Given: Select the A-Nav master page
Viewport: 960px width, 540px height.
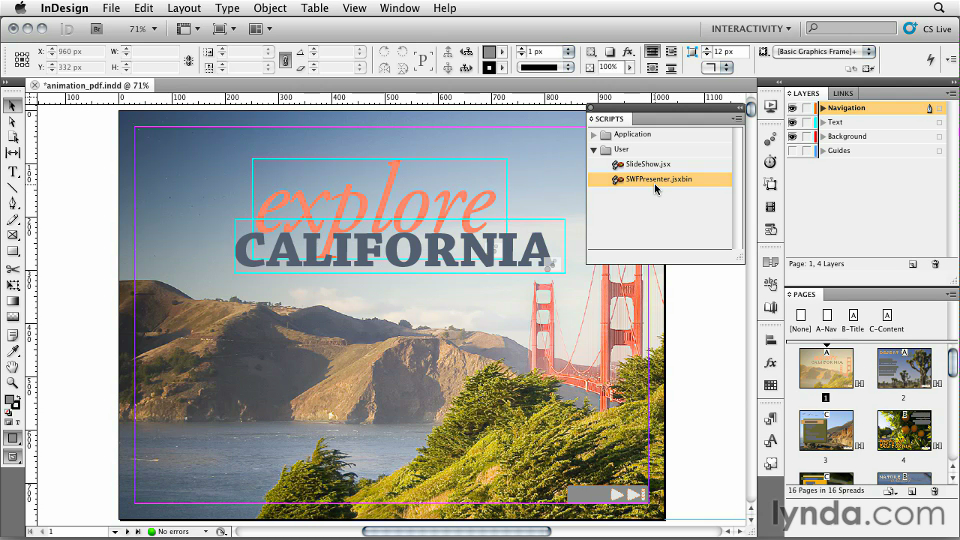Looking at the screenshot, I should pos(827,320).
